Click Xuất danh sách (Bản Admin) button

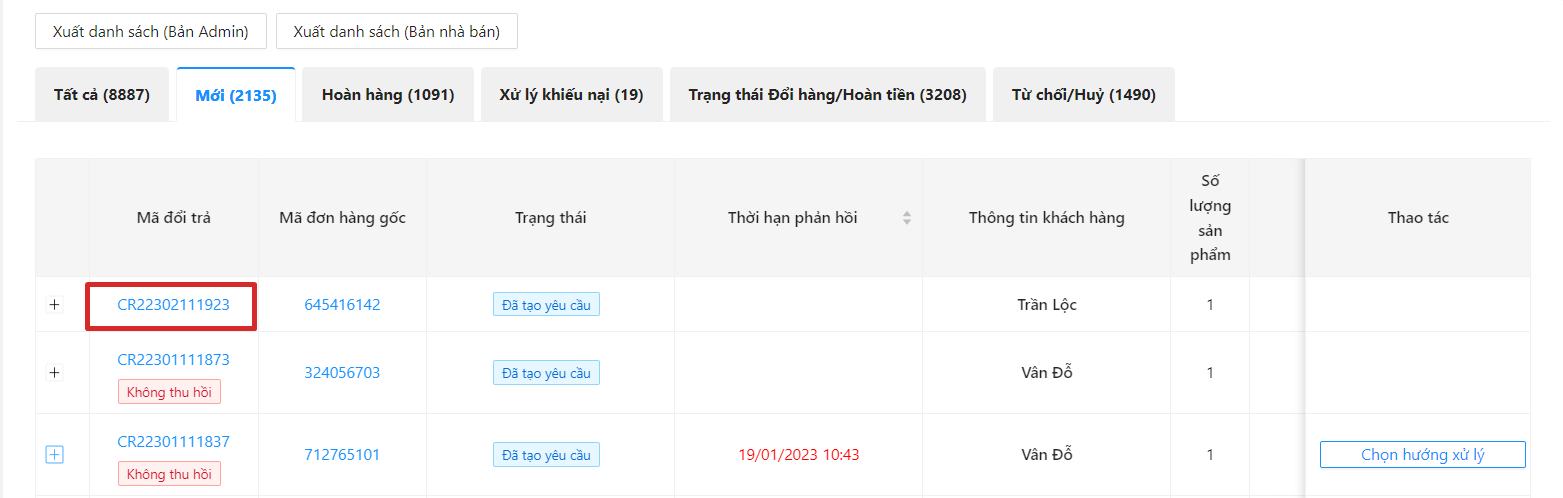tap(151, 31)
